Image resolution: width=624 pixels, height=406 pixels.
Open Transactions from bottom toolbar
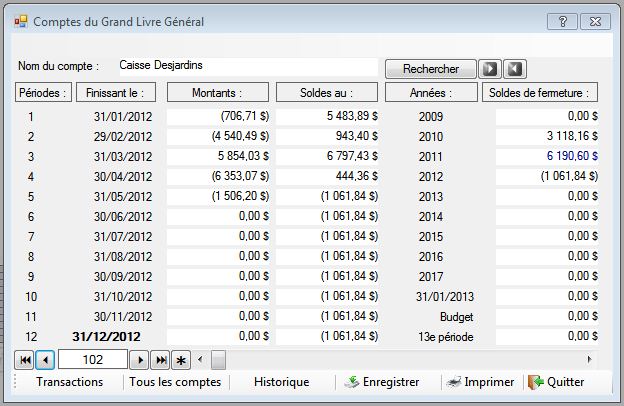(x=70, y=382)
